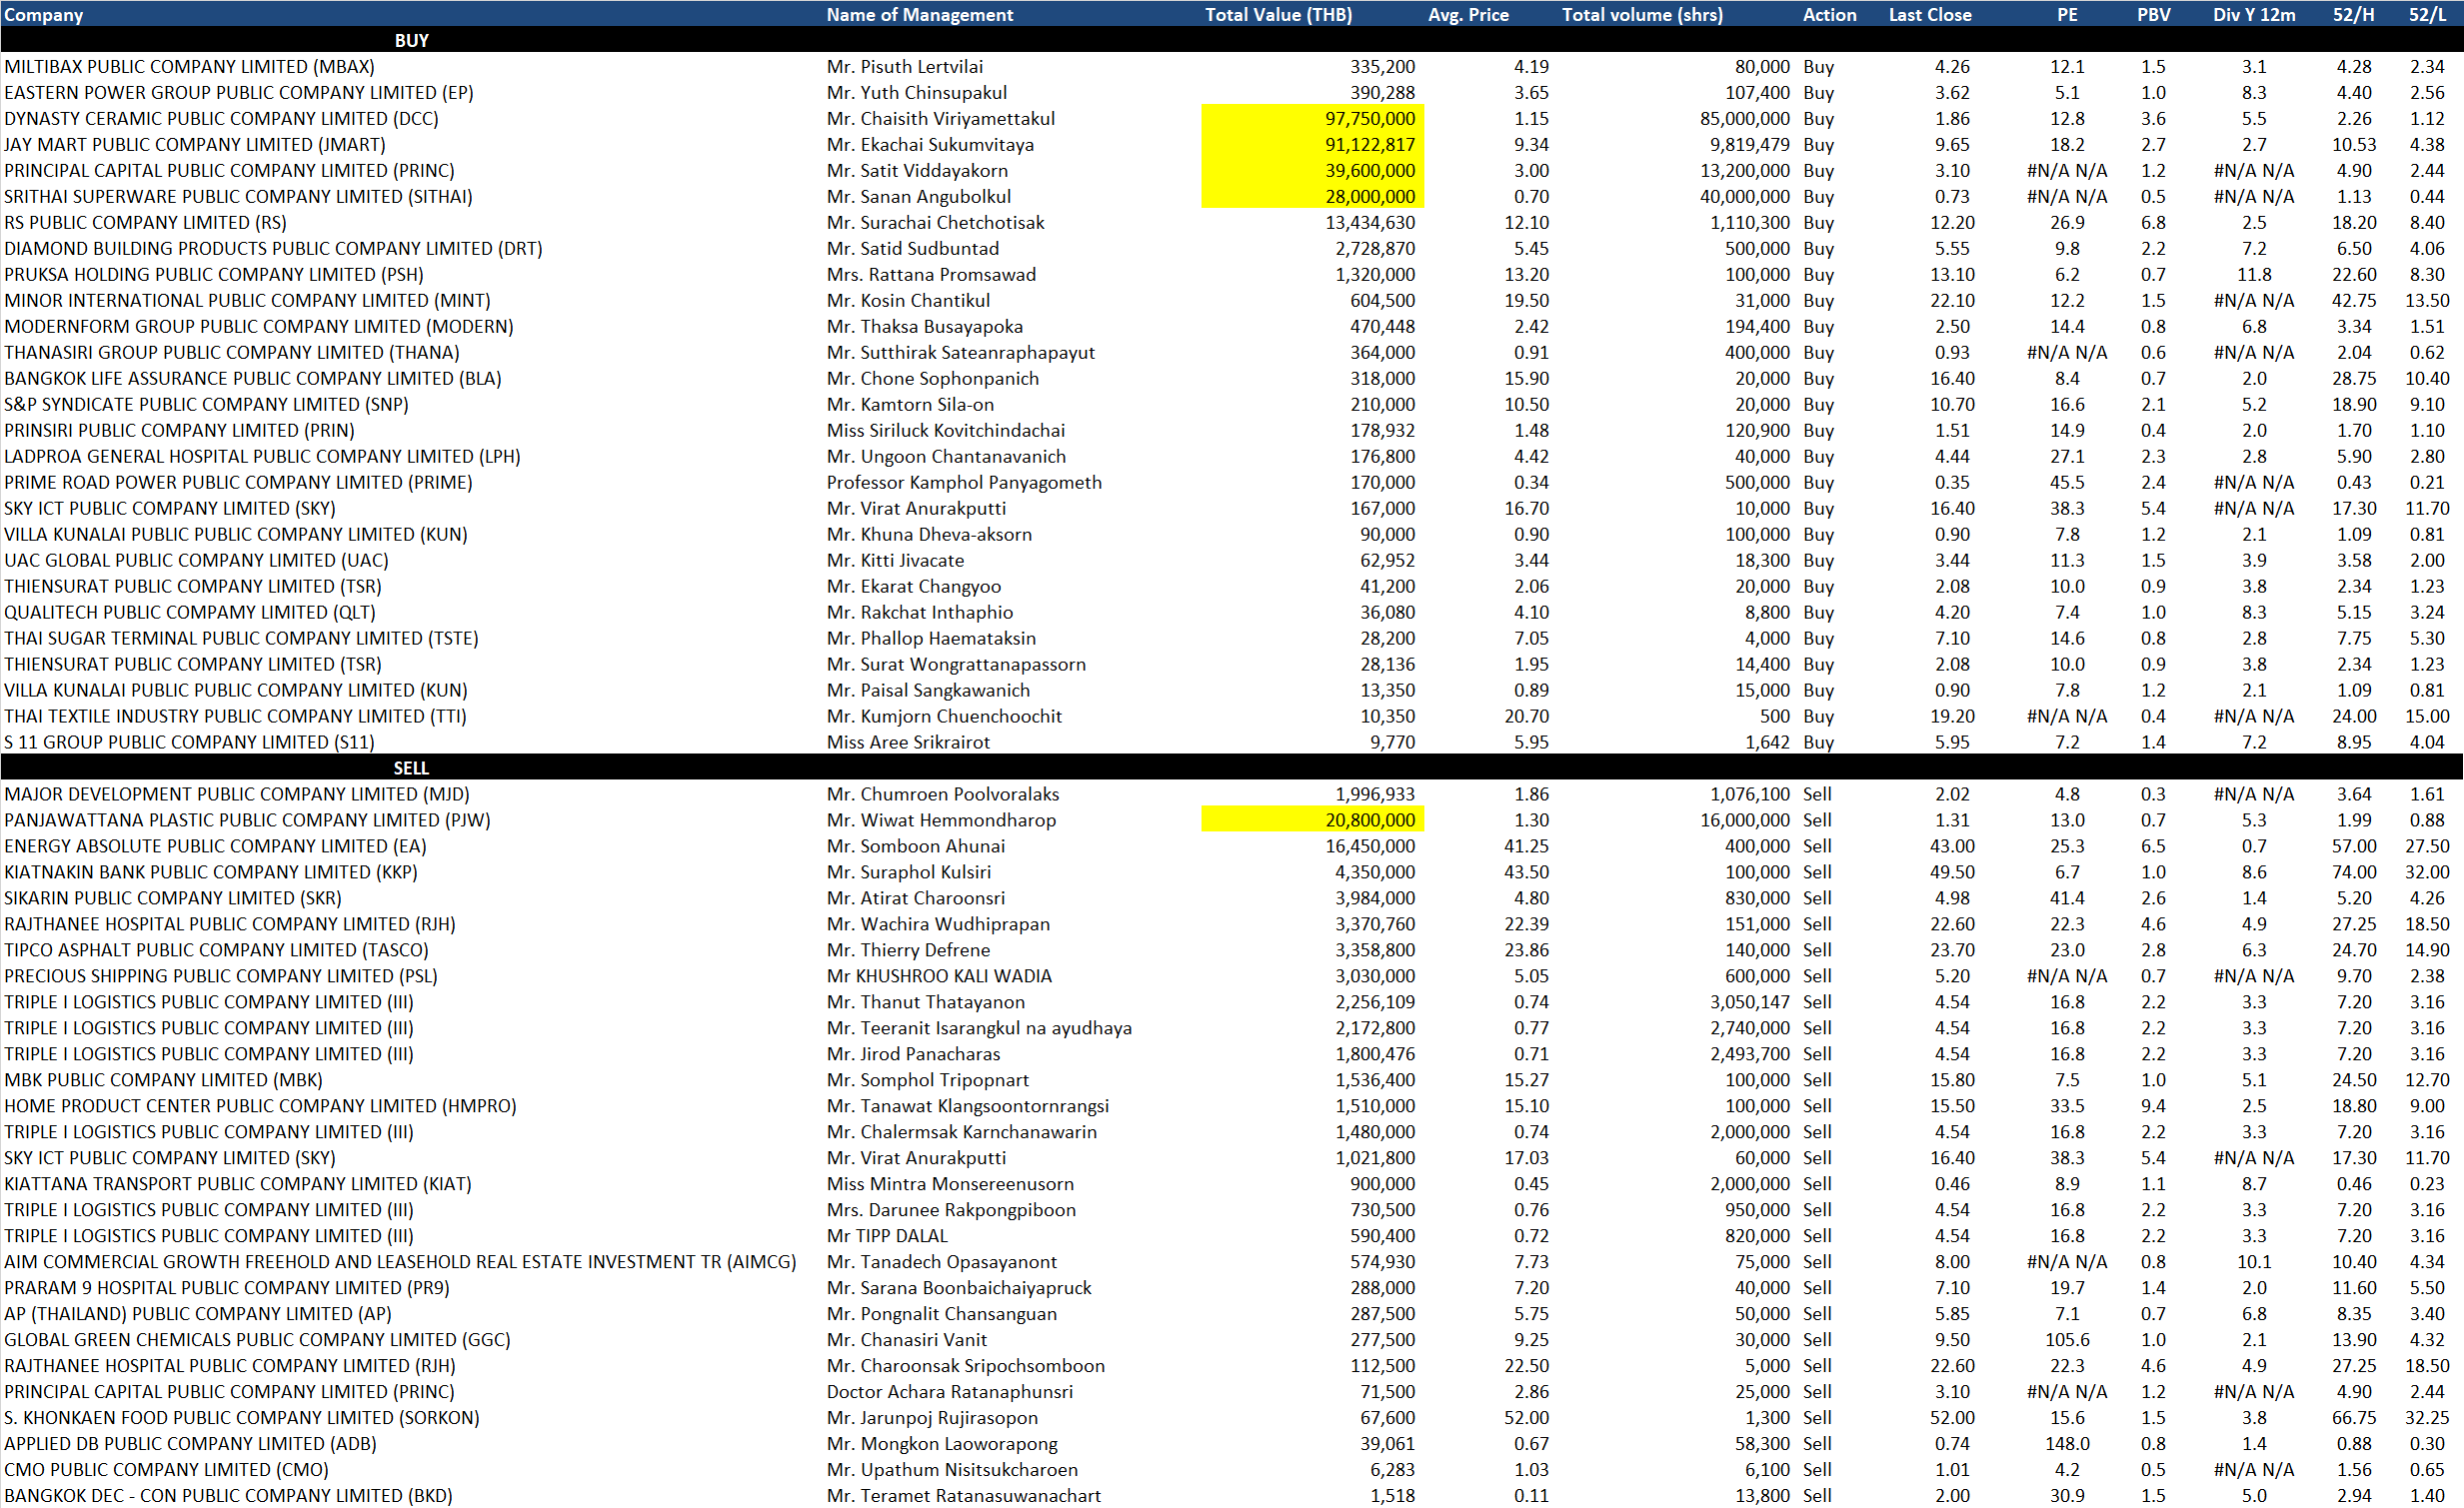Screen dimensions: 2464x1508
Task: Click the Avg. Price column header
Action: tap(1467, 14)
